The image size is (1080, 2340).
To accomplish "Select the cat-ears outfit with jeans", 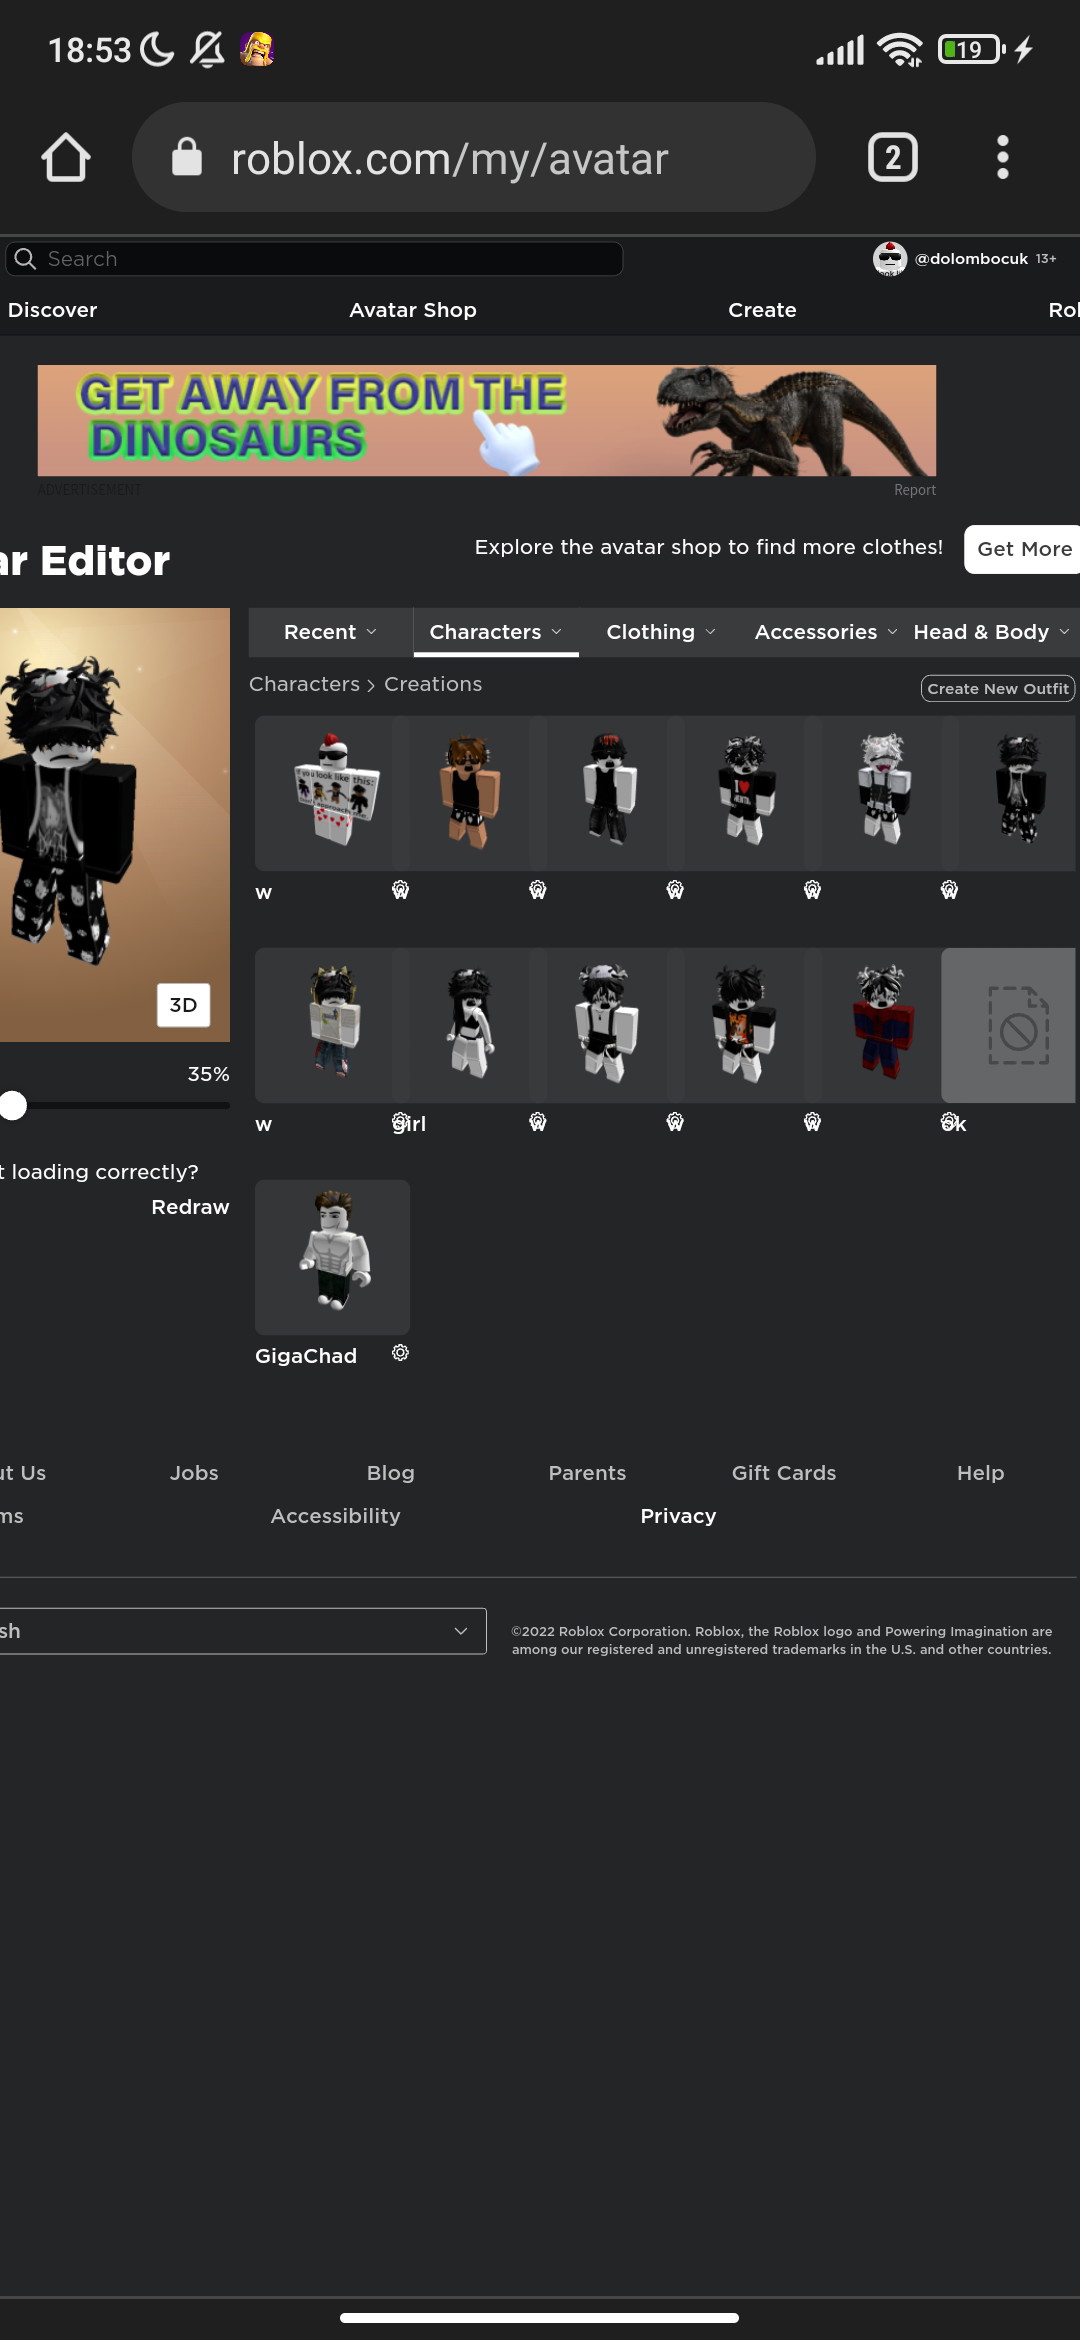I will [332, 1025].
